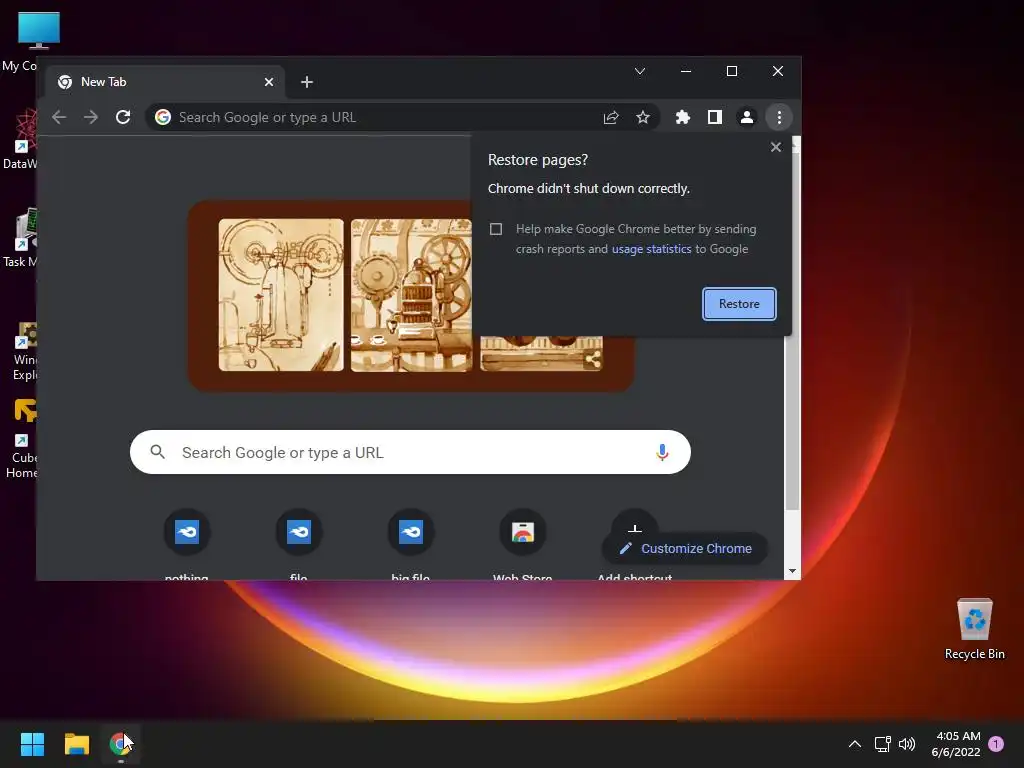Viewport: 1024px width, 768px height.
Task: Click Chrome icon in taskbar
Action: pos(120,744)
